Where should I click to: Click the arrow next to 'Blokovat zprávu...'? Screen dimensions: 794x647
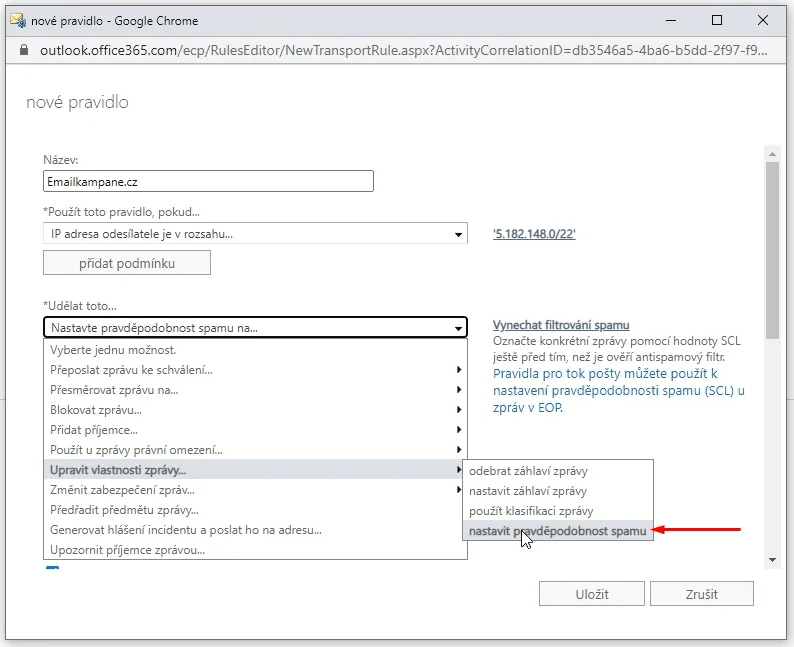click(459, 410)
